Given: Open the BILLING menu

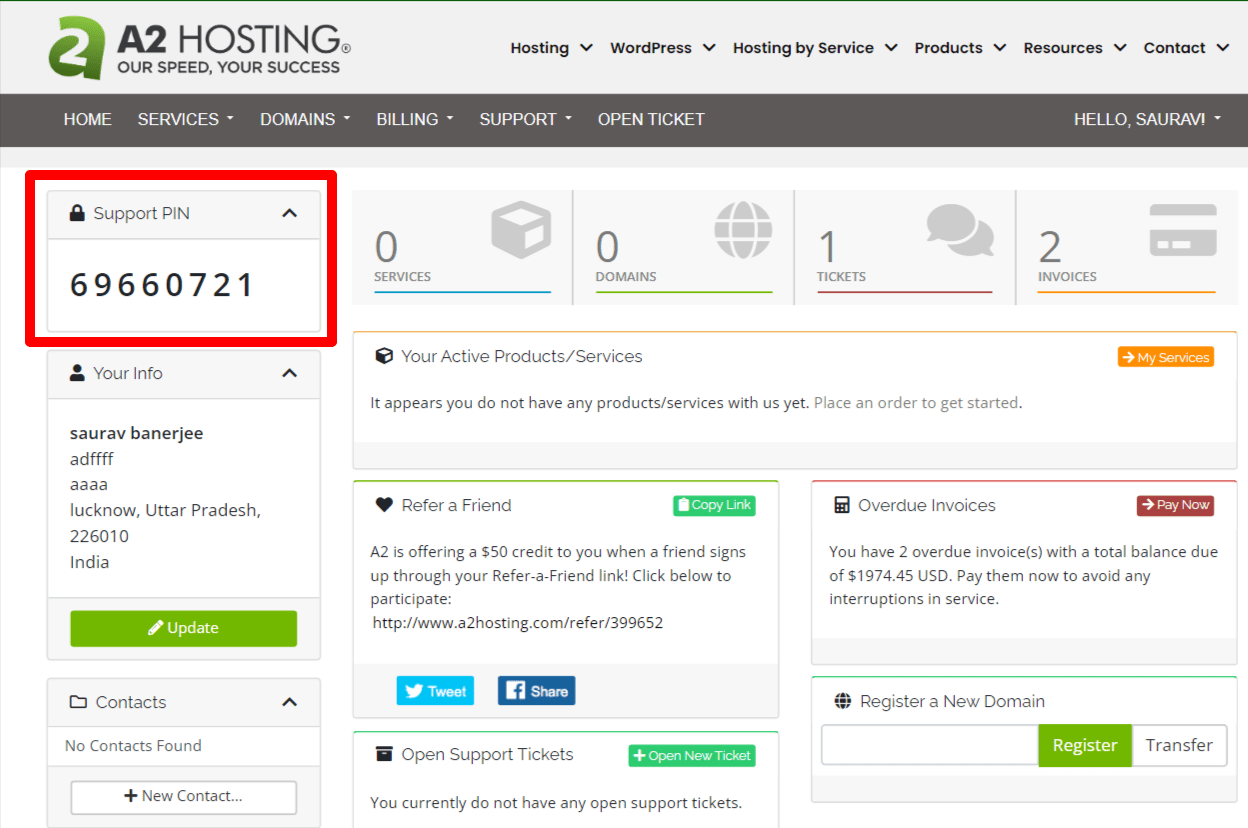Looking at the screenshot, I should [414, 119].
